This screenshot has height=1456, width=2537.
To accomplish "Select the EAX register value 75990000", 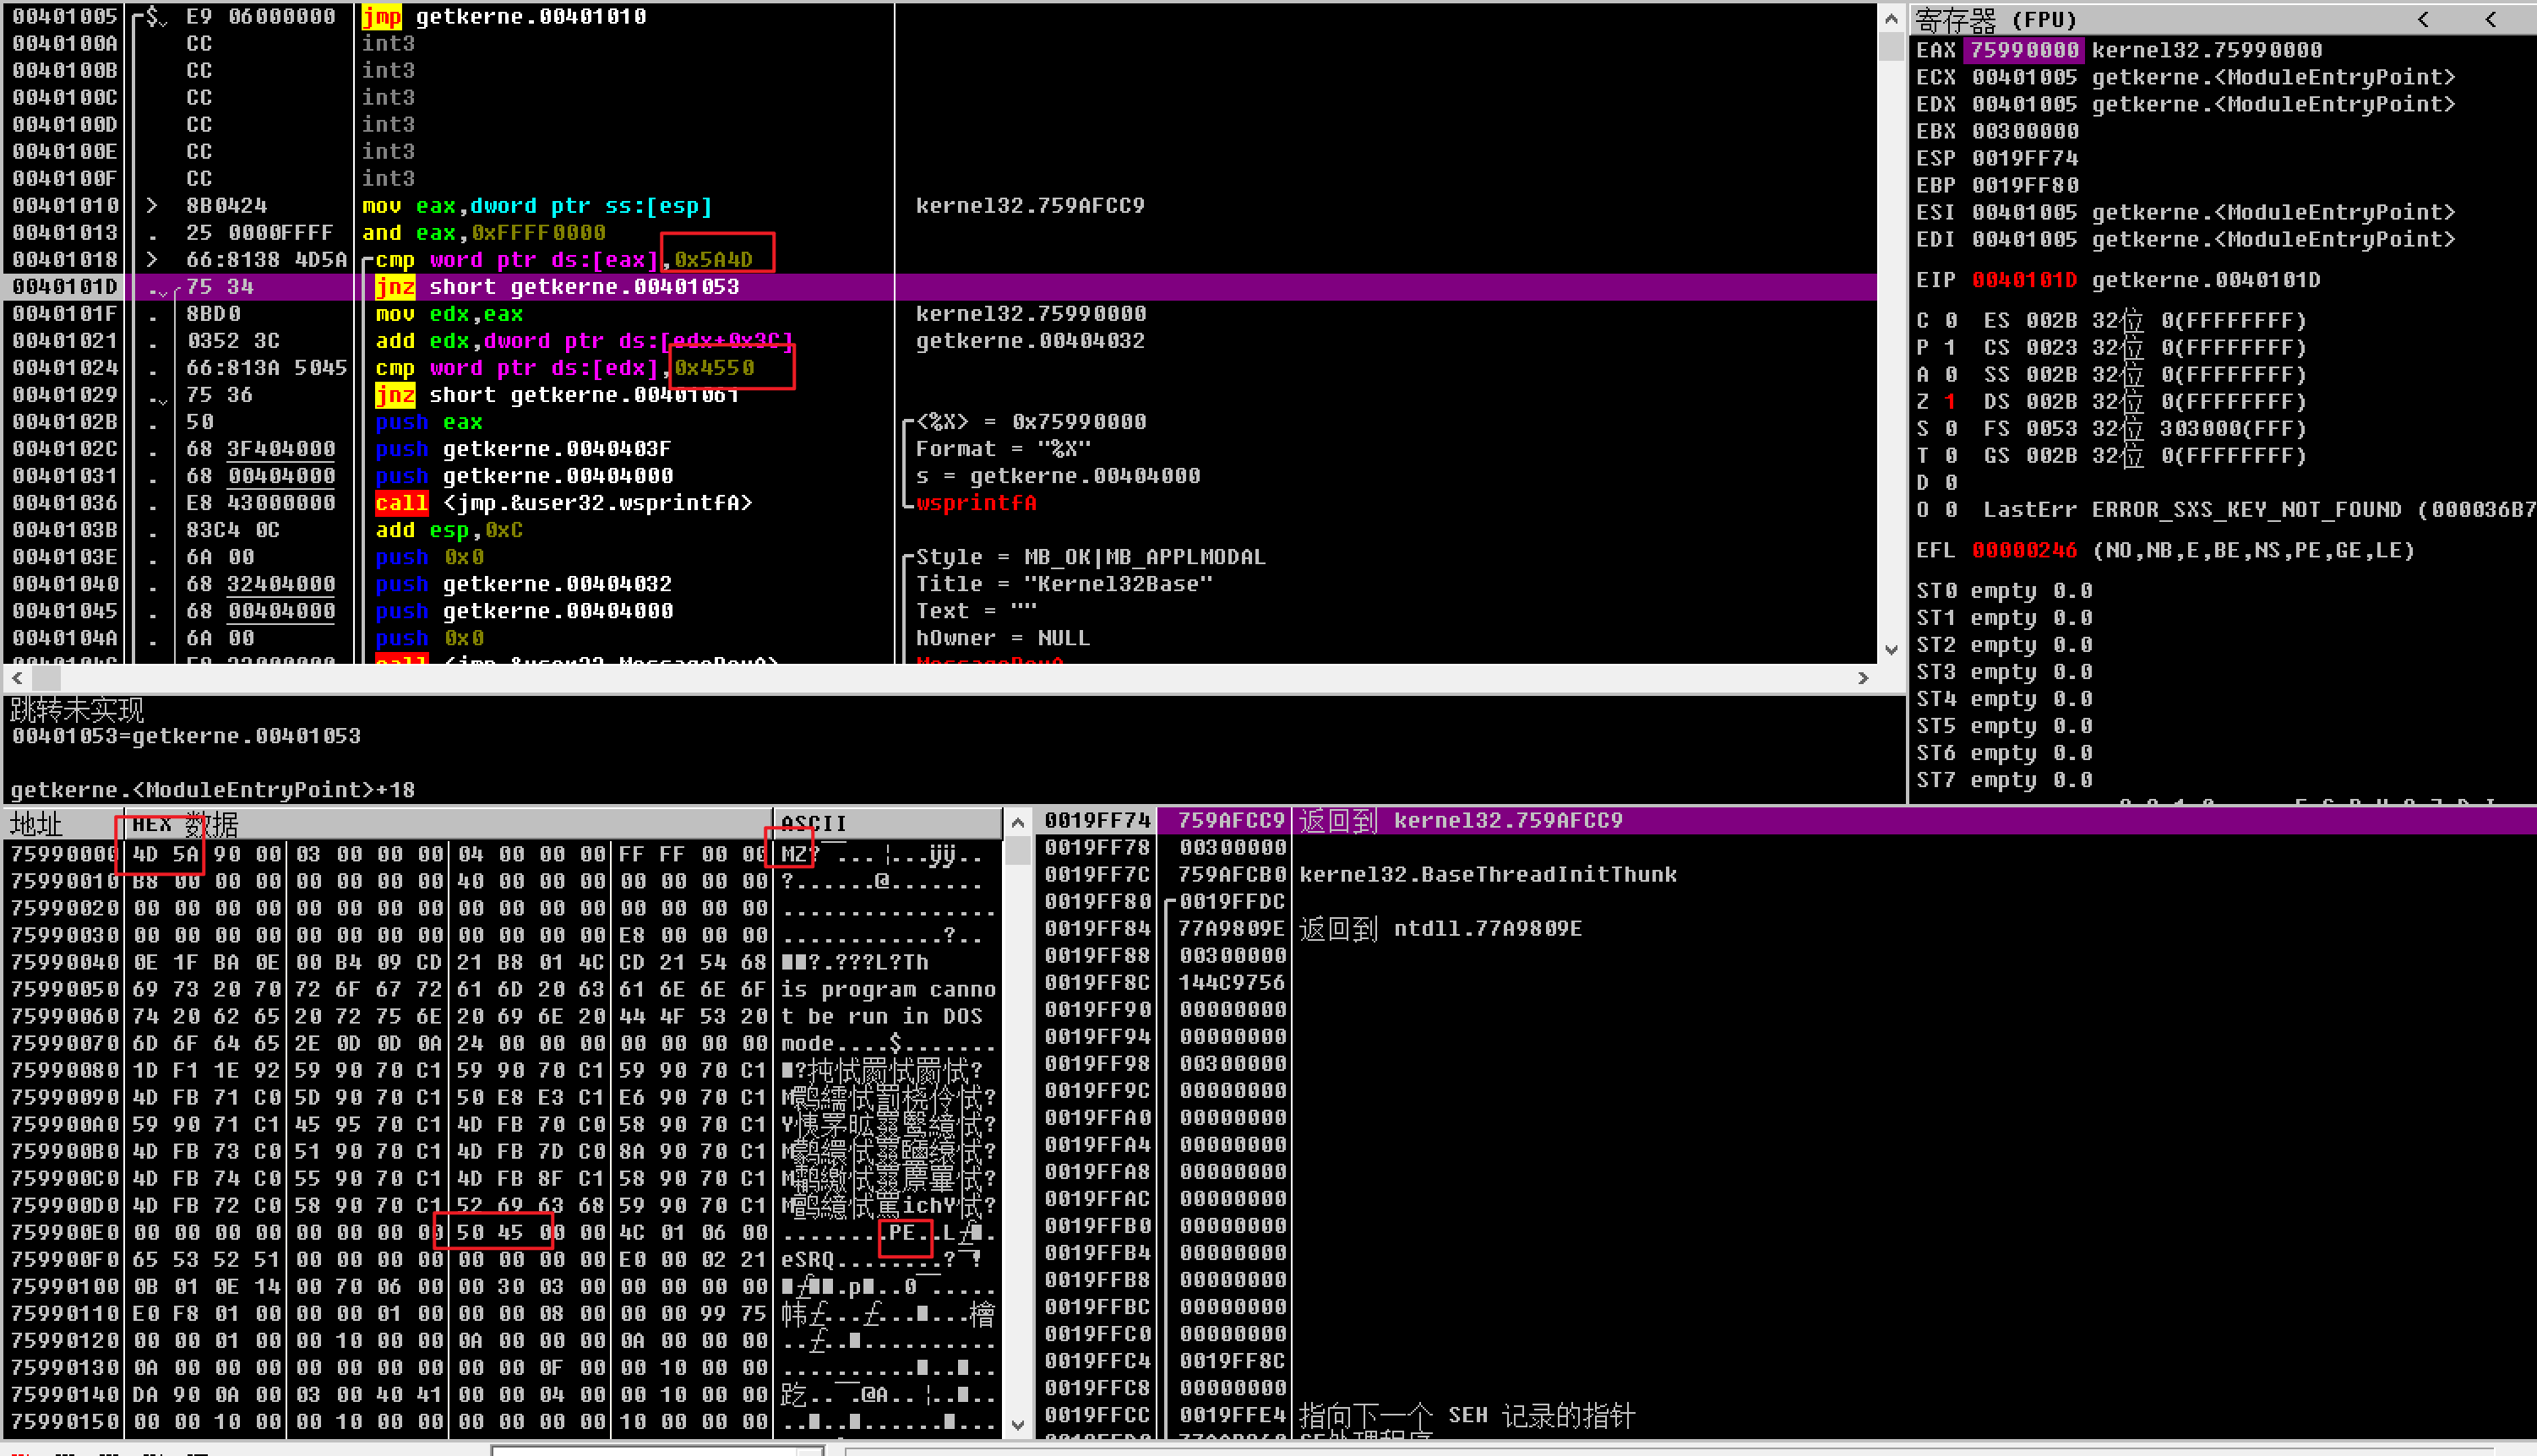I will pos(2024,49).
